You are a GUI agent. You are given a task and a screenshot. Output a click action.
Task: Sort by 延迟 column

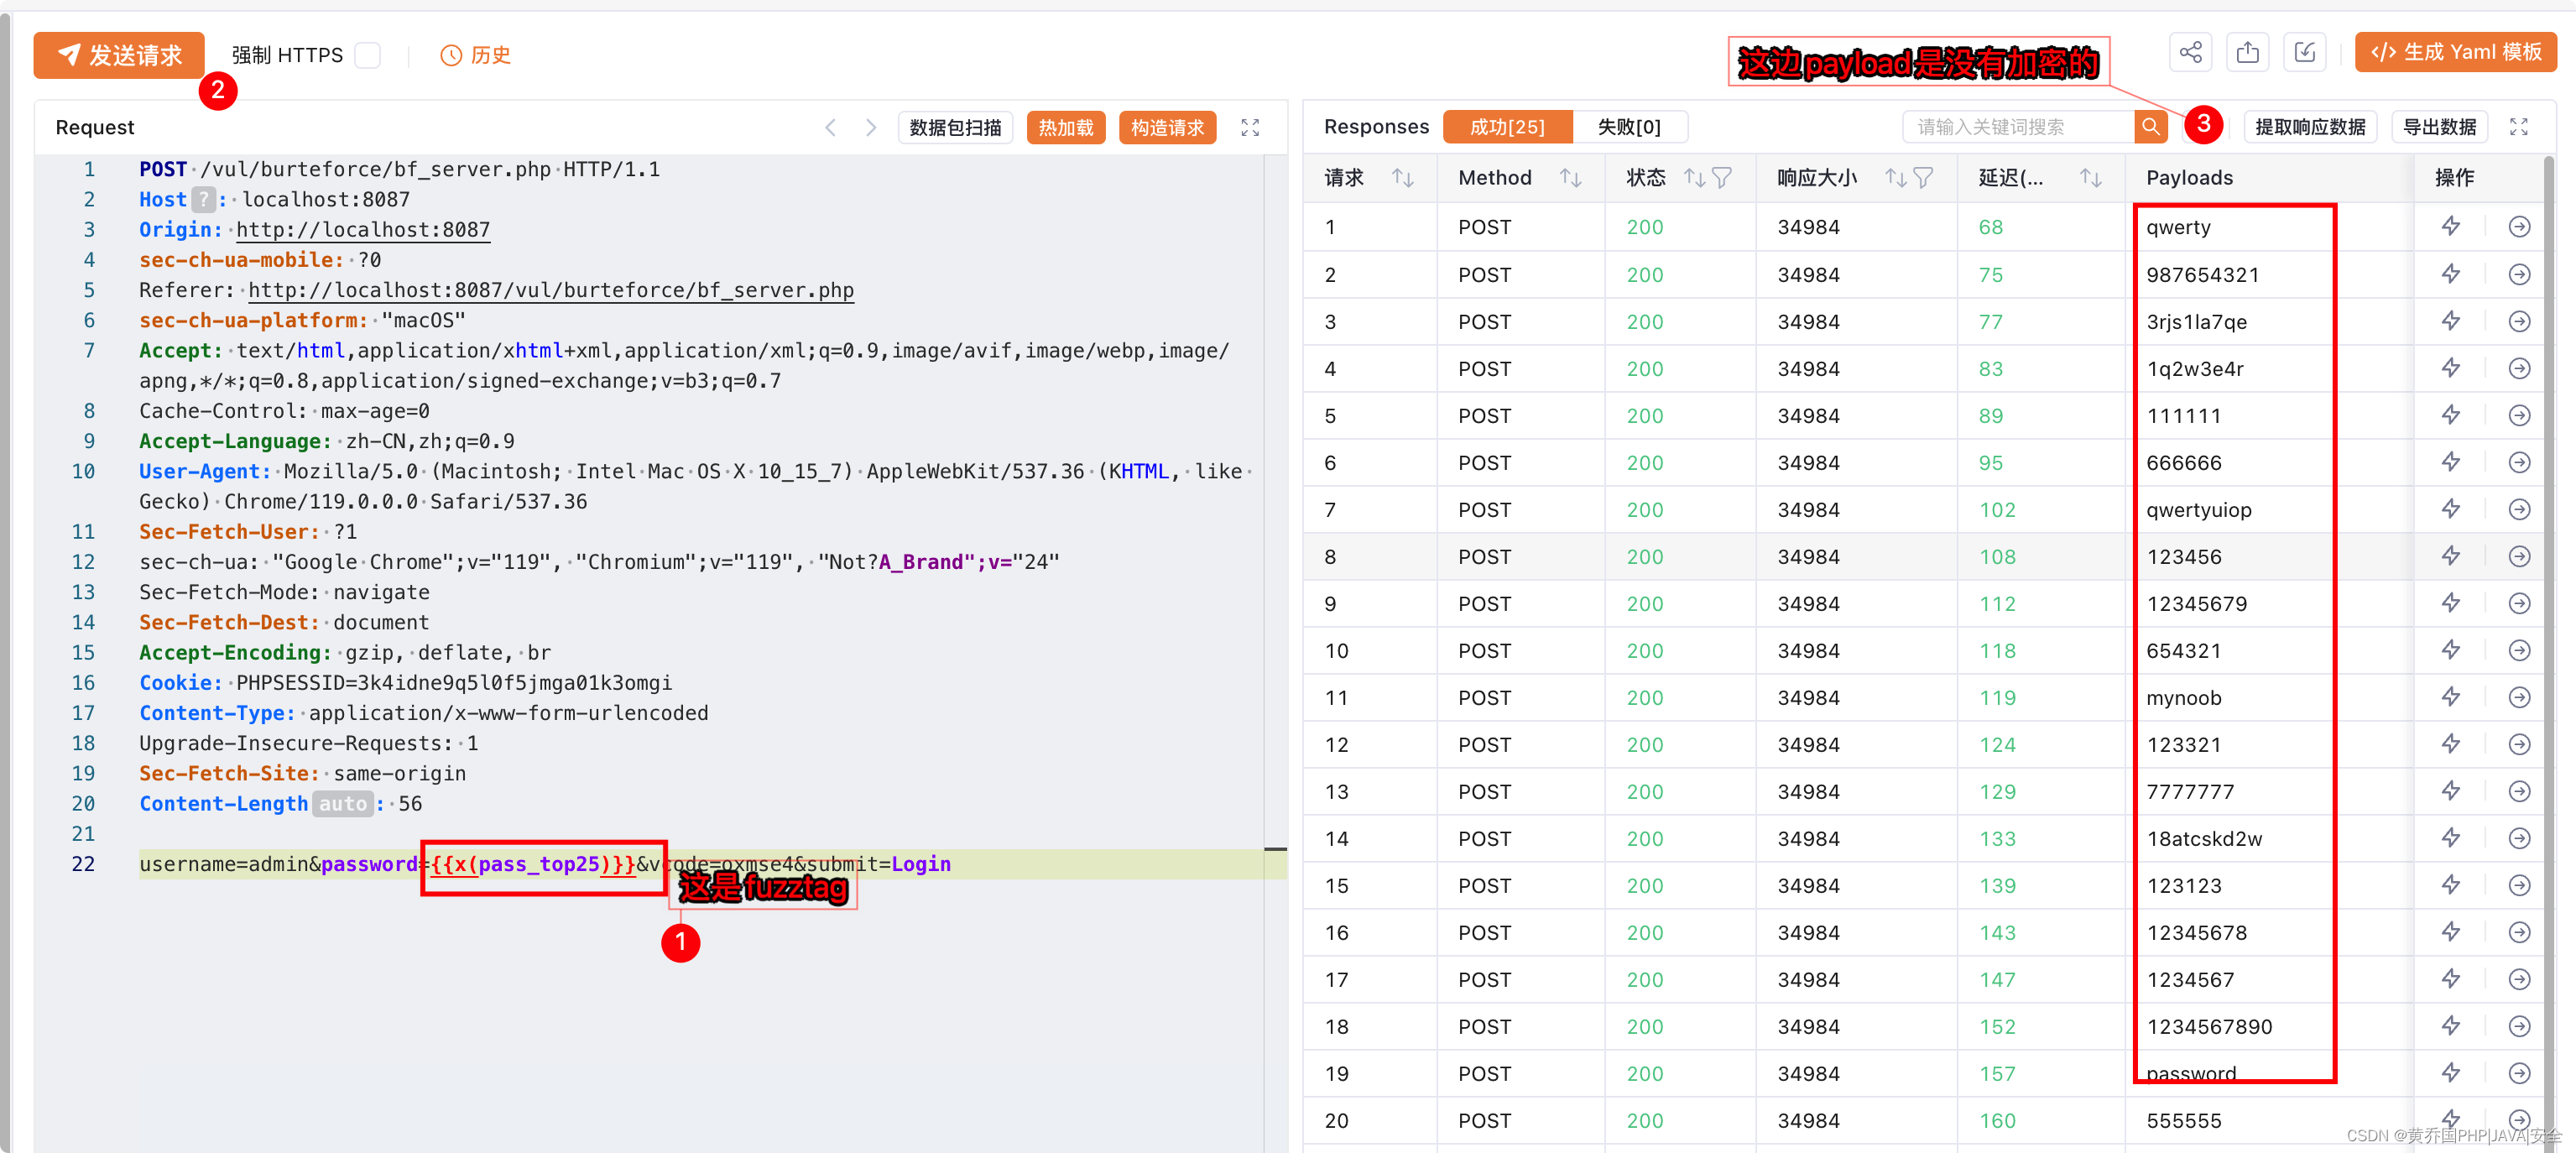pyautogui.click(x=2090, y=178)
